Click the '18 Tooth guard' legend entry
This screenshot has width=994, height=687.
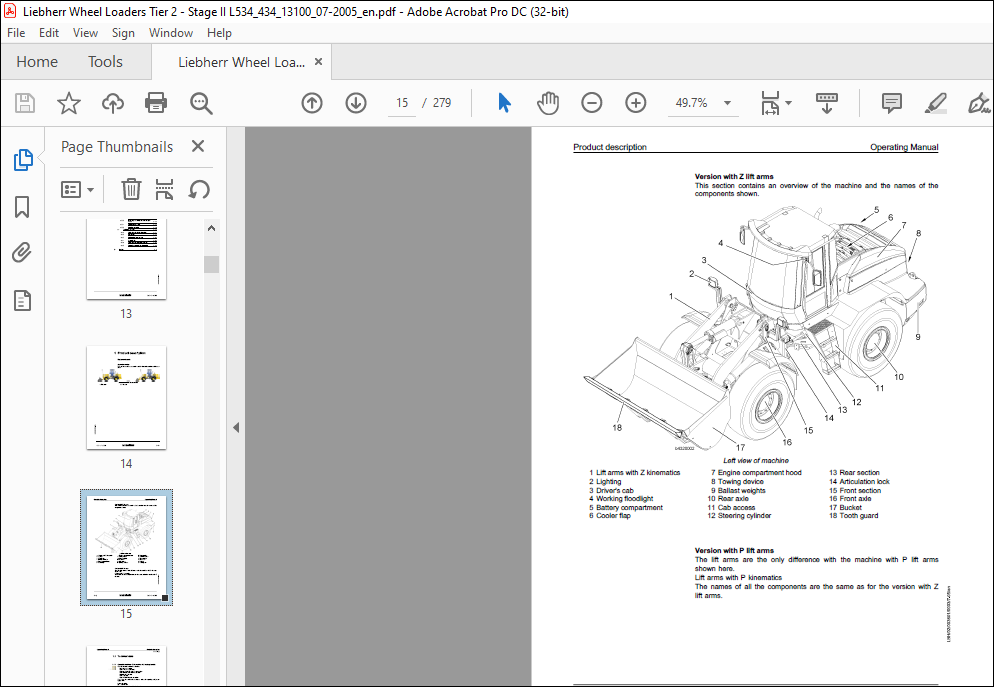click(x=854, y=516)
